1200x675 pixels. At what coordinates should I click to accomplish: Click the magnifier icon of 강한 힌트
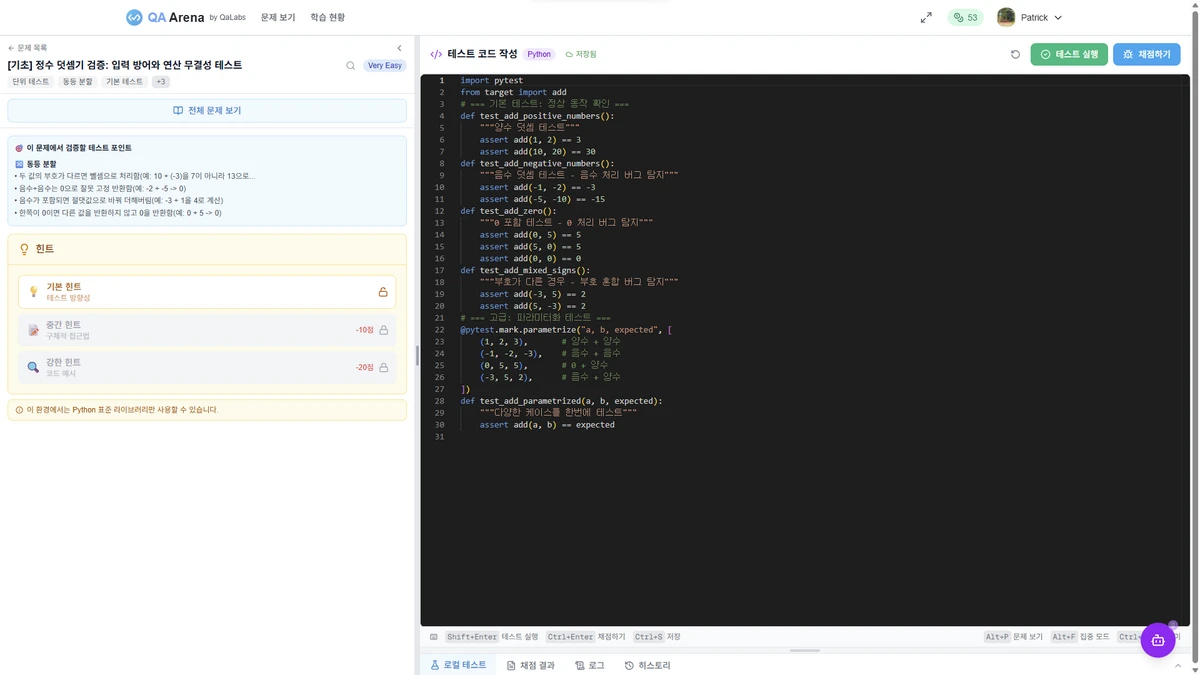coord(33,367)
